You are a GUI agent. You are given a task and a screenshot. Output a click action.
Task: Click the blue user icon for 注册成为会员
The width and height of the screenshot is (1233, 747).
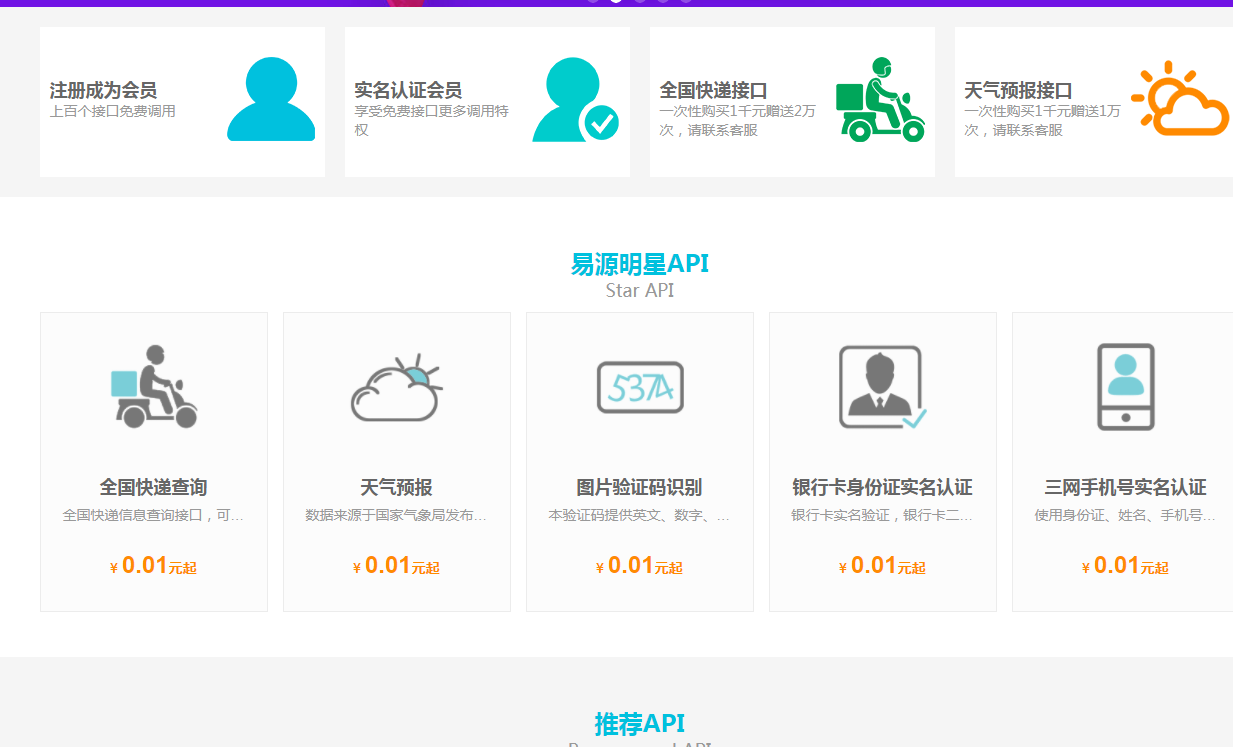271,99
